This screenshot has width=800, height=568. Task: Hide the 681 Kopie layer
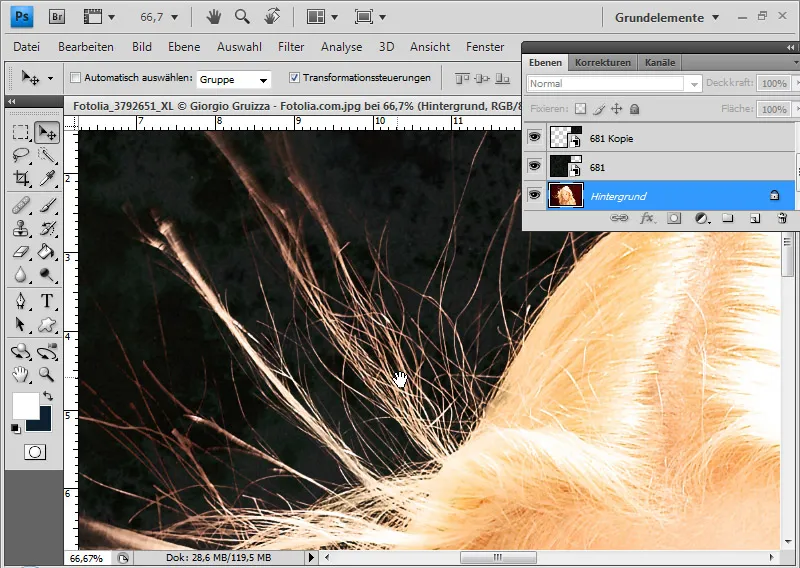(x=534, y=137)
